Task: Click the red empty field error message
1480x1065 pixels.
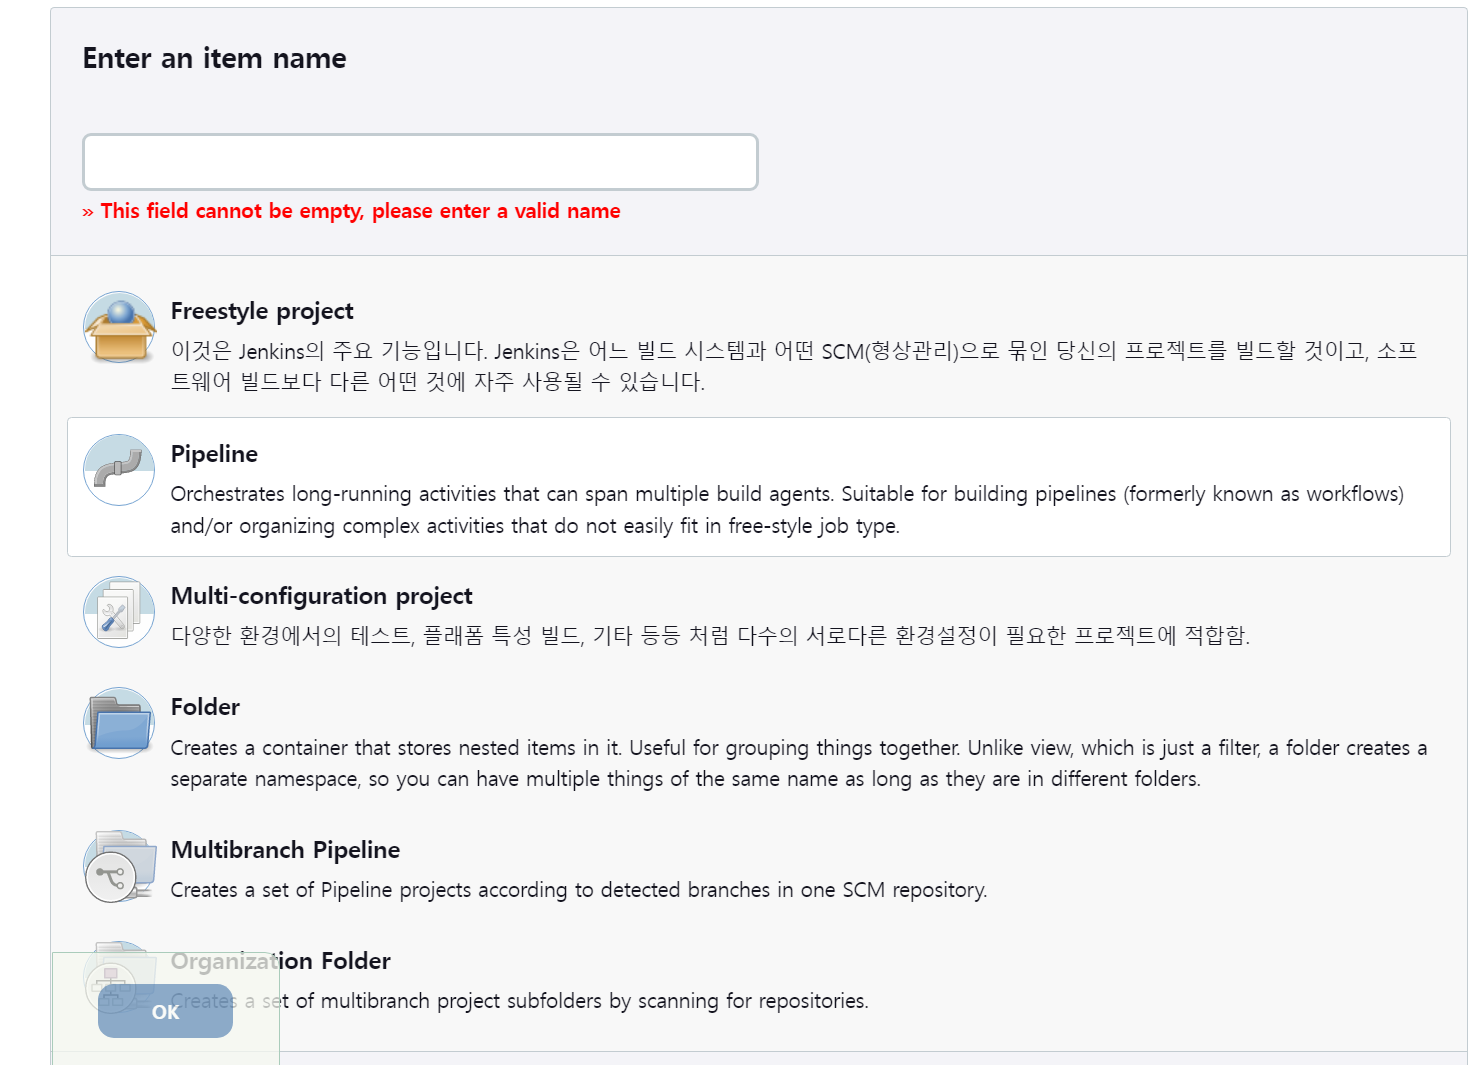Action: tap(351, 211)
